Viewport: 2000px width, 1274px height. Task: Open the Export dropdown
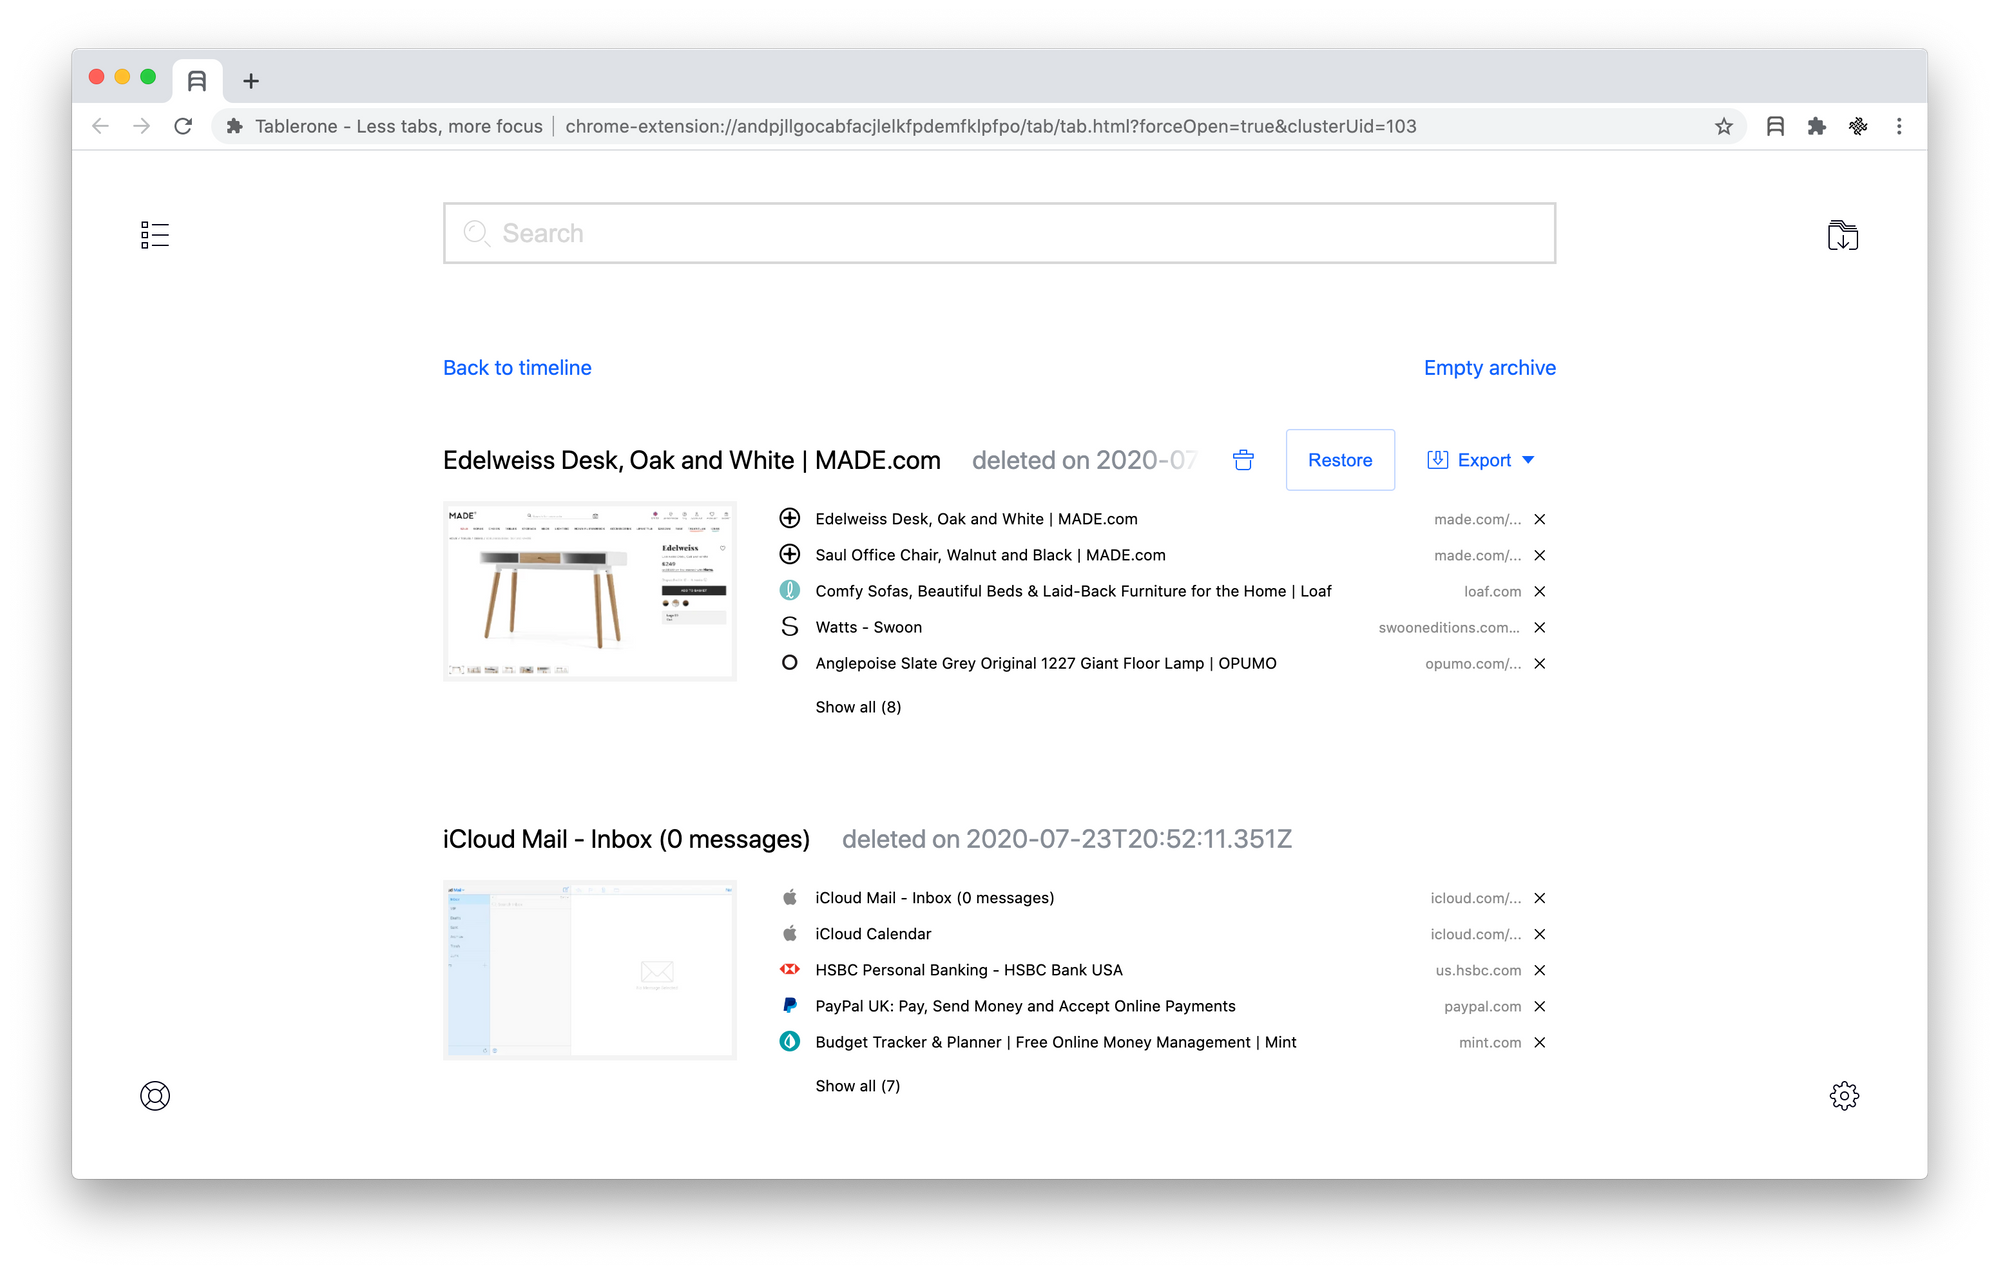point(1481,460)
